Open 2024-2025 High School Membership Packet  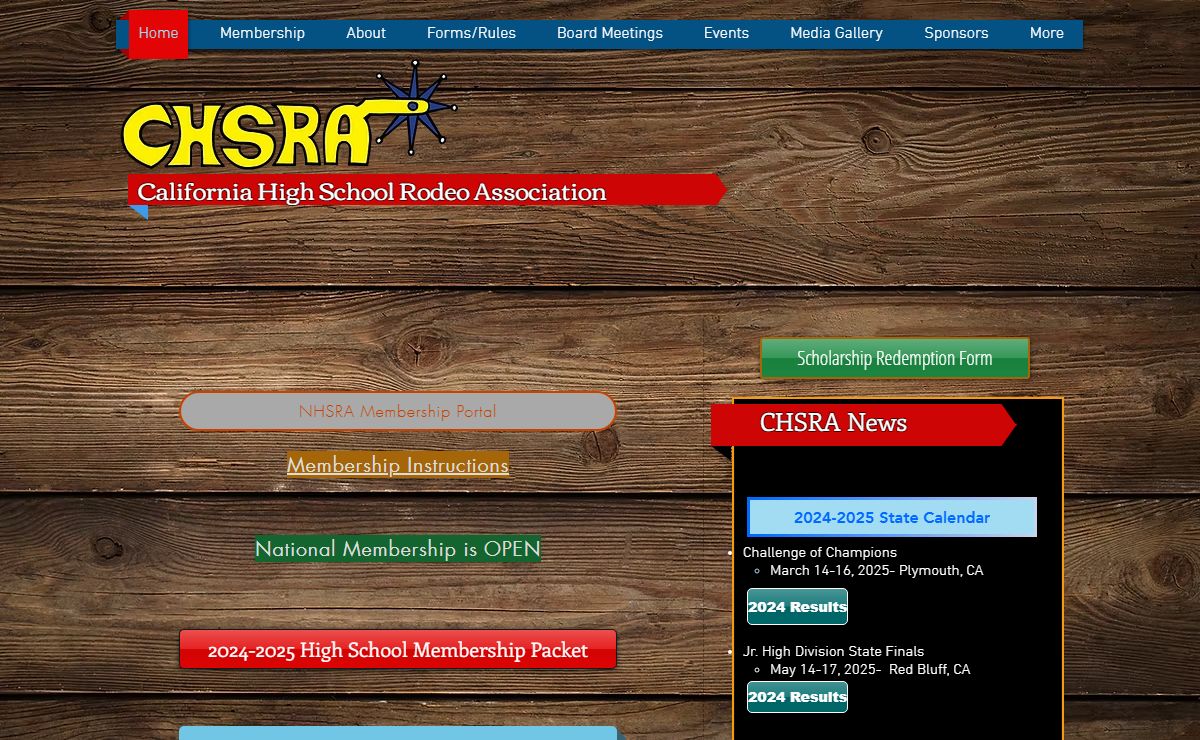tap(398, 650)
